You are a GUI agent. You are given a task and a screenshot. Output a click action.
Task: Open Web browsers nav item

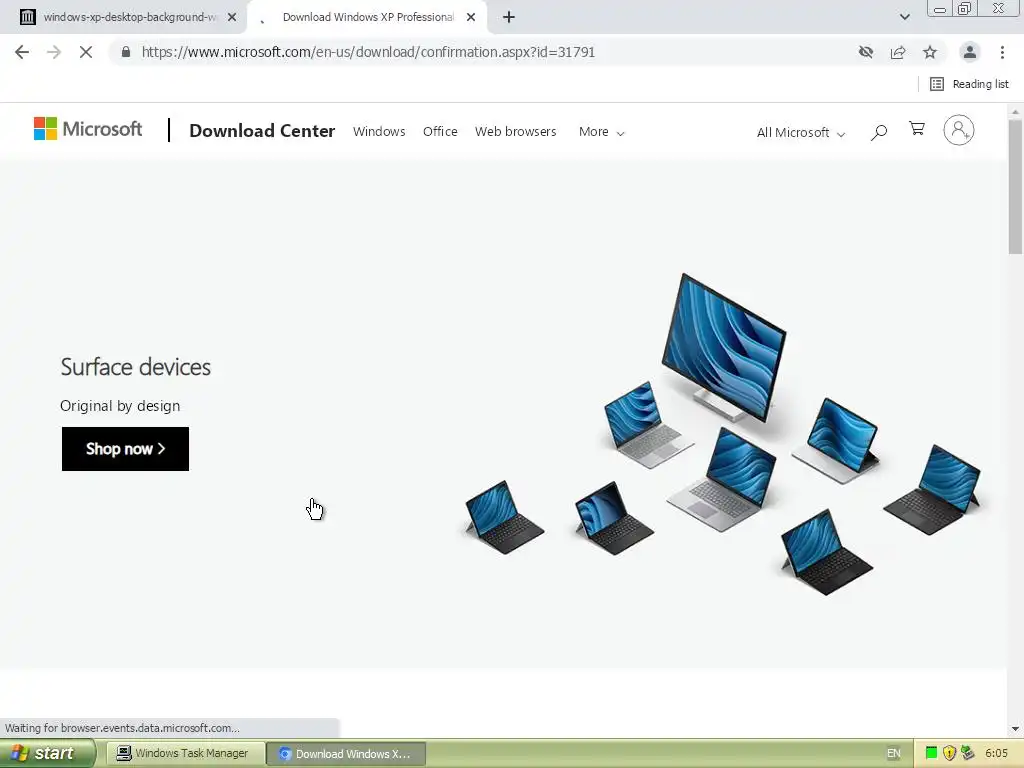pyautogui.click(x=515, y=131)
